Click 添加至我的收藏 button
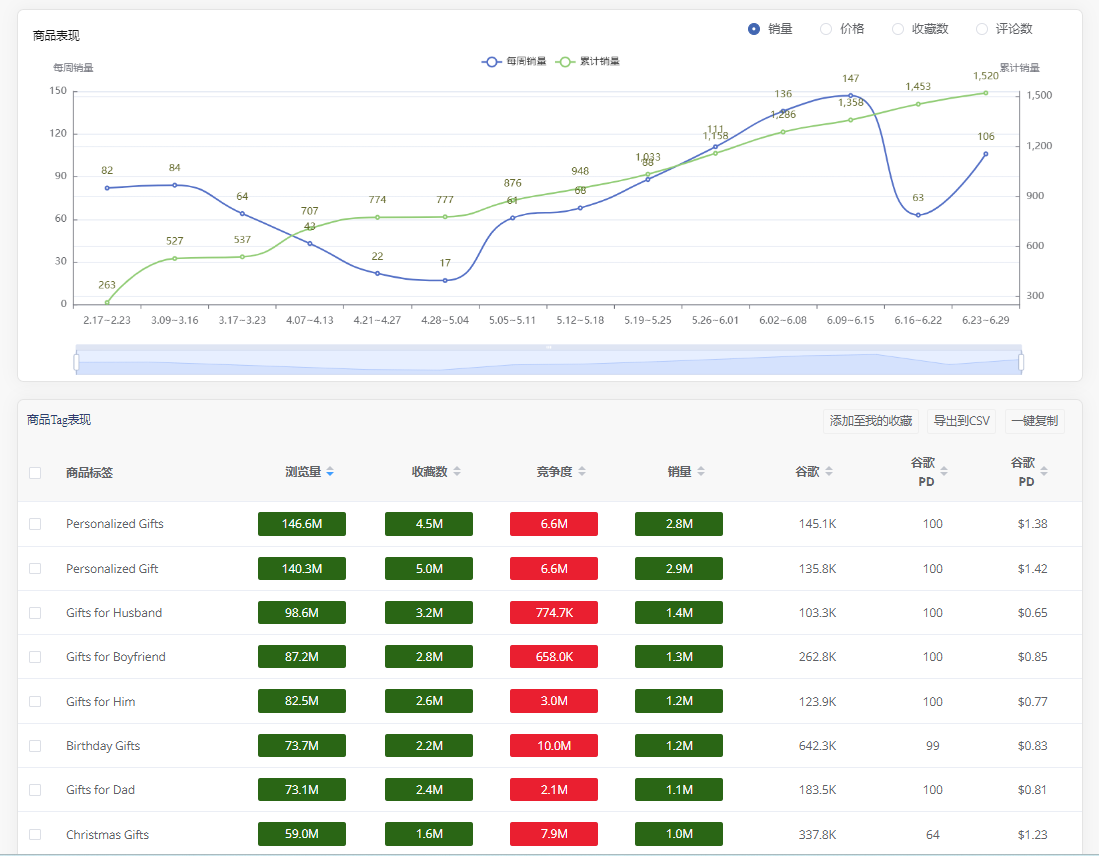This screenshot has height=856, width=1099. click(871, 421)
